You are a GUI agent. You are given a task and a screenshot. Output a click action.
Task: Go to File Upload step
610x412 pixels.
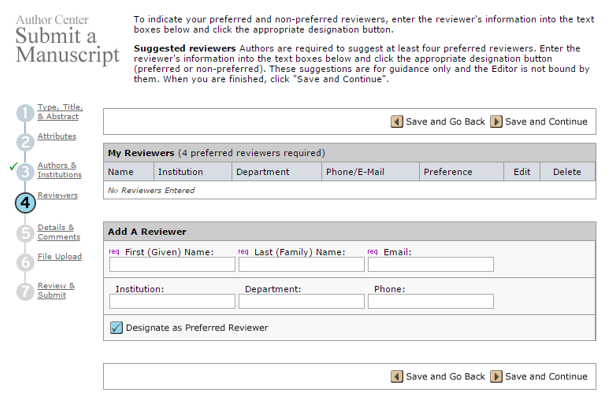tap(58, 257)
